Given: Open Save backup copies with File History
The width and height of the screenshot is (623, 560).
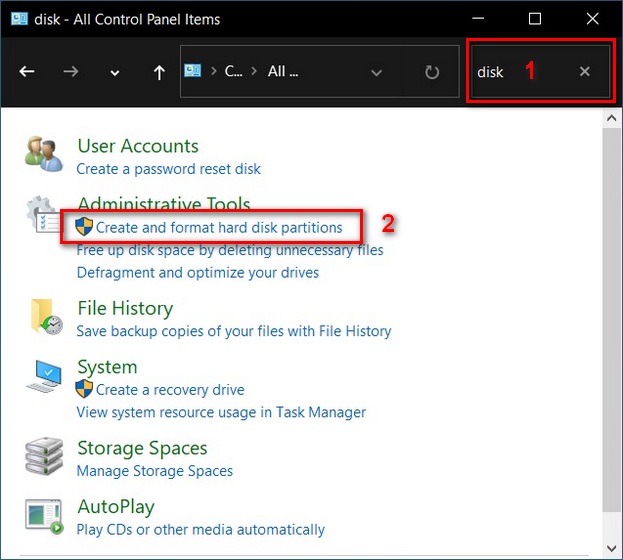Looking at the screenshot, I should pyautogui.click(x=234, y=331).
